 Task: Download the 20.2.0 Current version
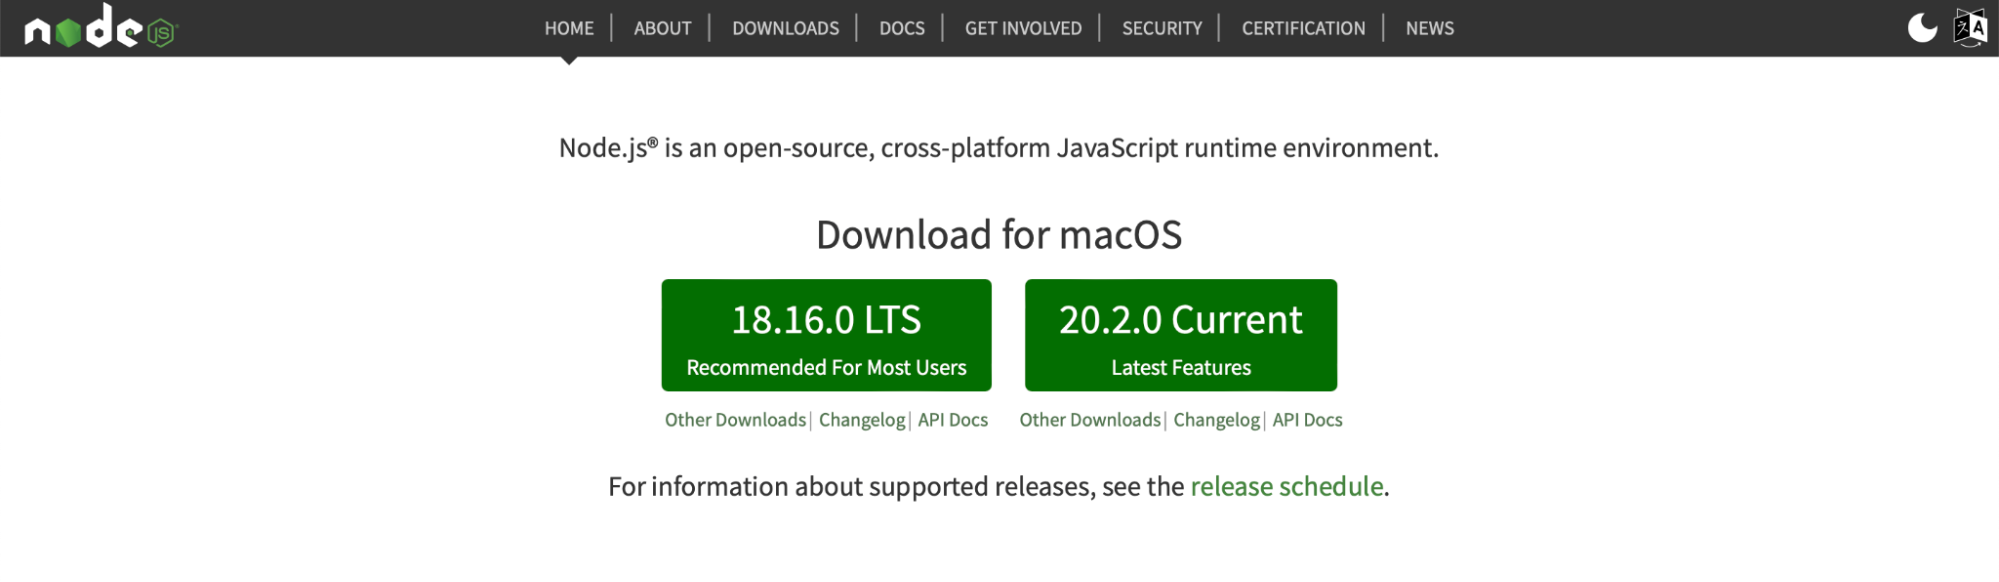coord(1180,335)
